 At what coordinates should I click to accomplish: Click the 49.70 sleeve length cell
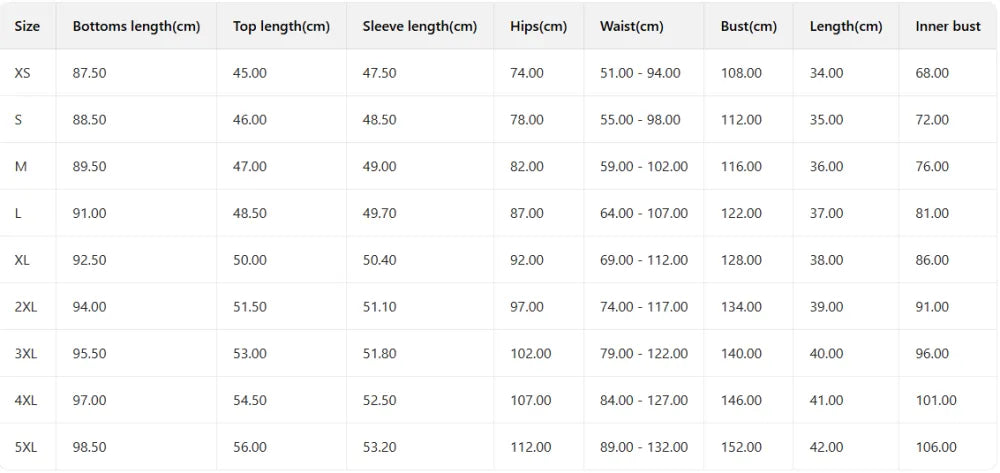(x=379, y=214)
